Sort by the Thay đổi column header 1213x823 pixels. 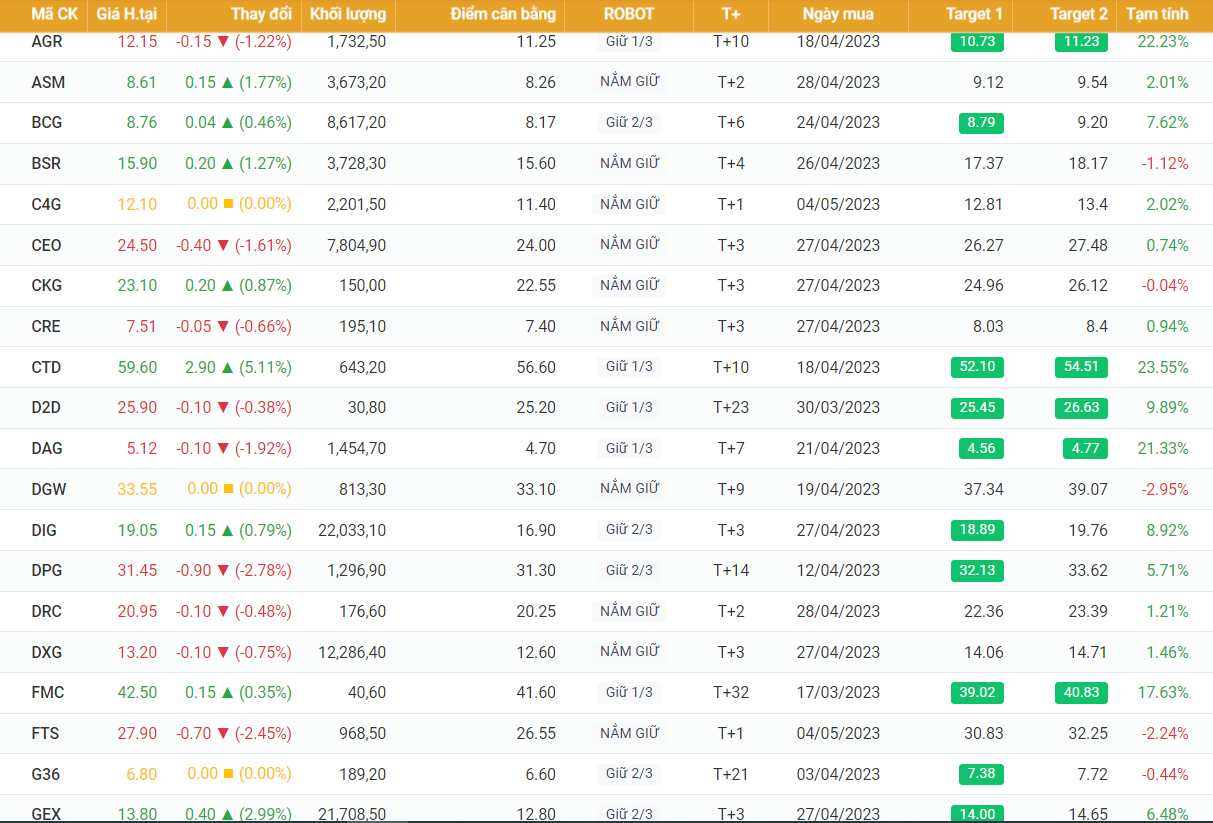(261, 14)
